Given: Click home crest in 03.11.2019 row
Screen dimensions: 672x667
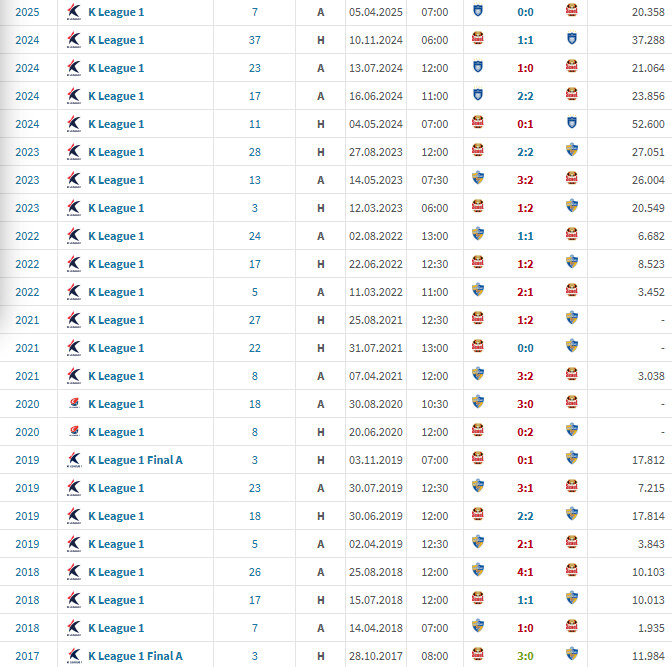Looking at the screenshot, I should pos(478,458).
